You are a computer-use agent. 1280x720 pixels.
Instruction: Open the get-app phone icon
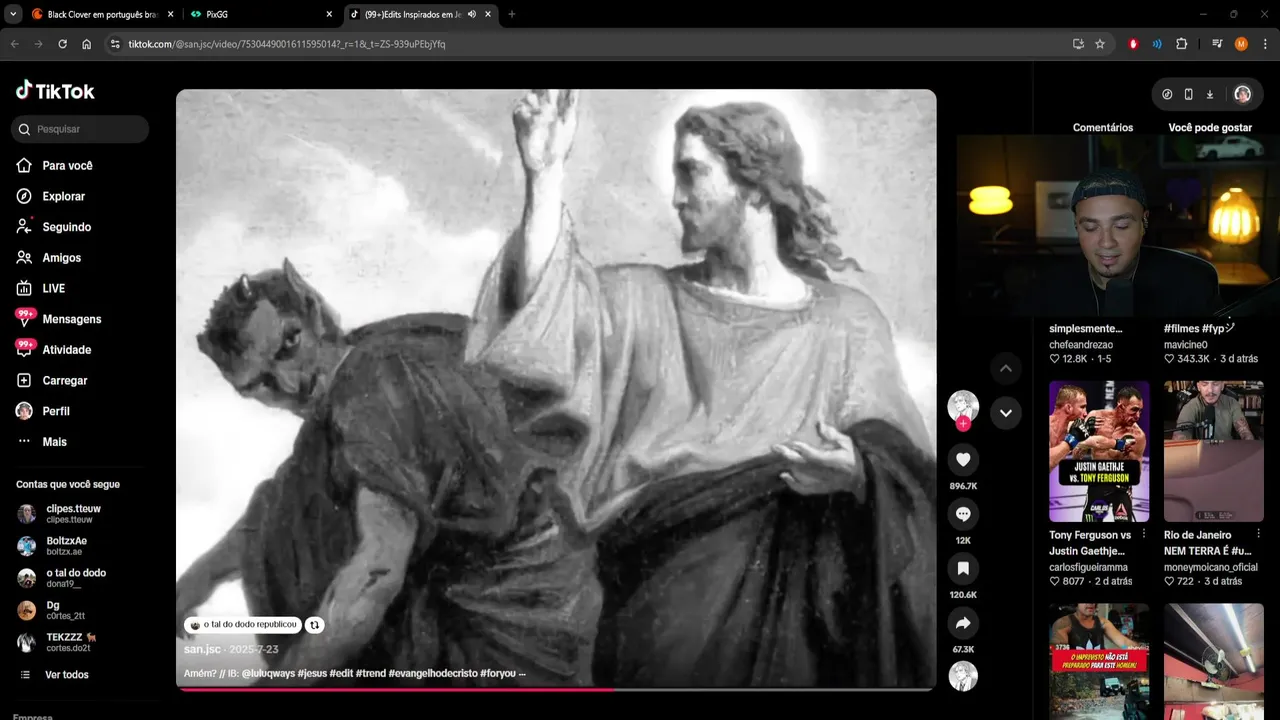point(1188,94)
